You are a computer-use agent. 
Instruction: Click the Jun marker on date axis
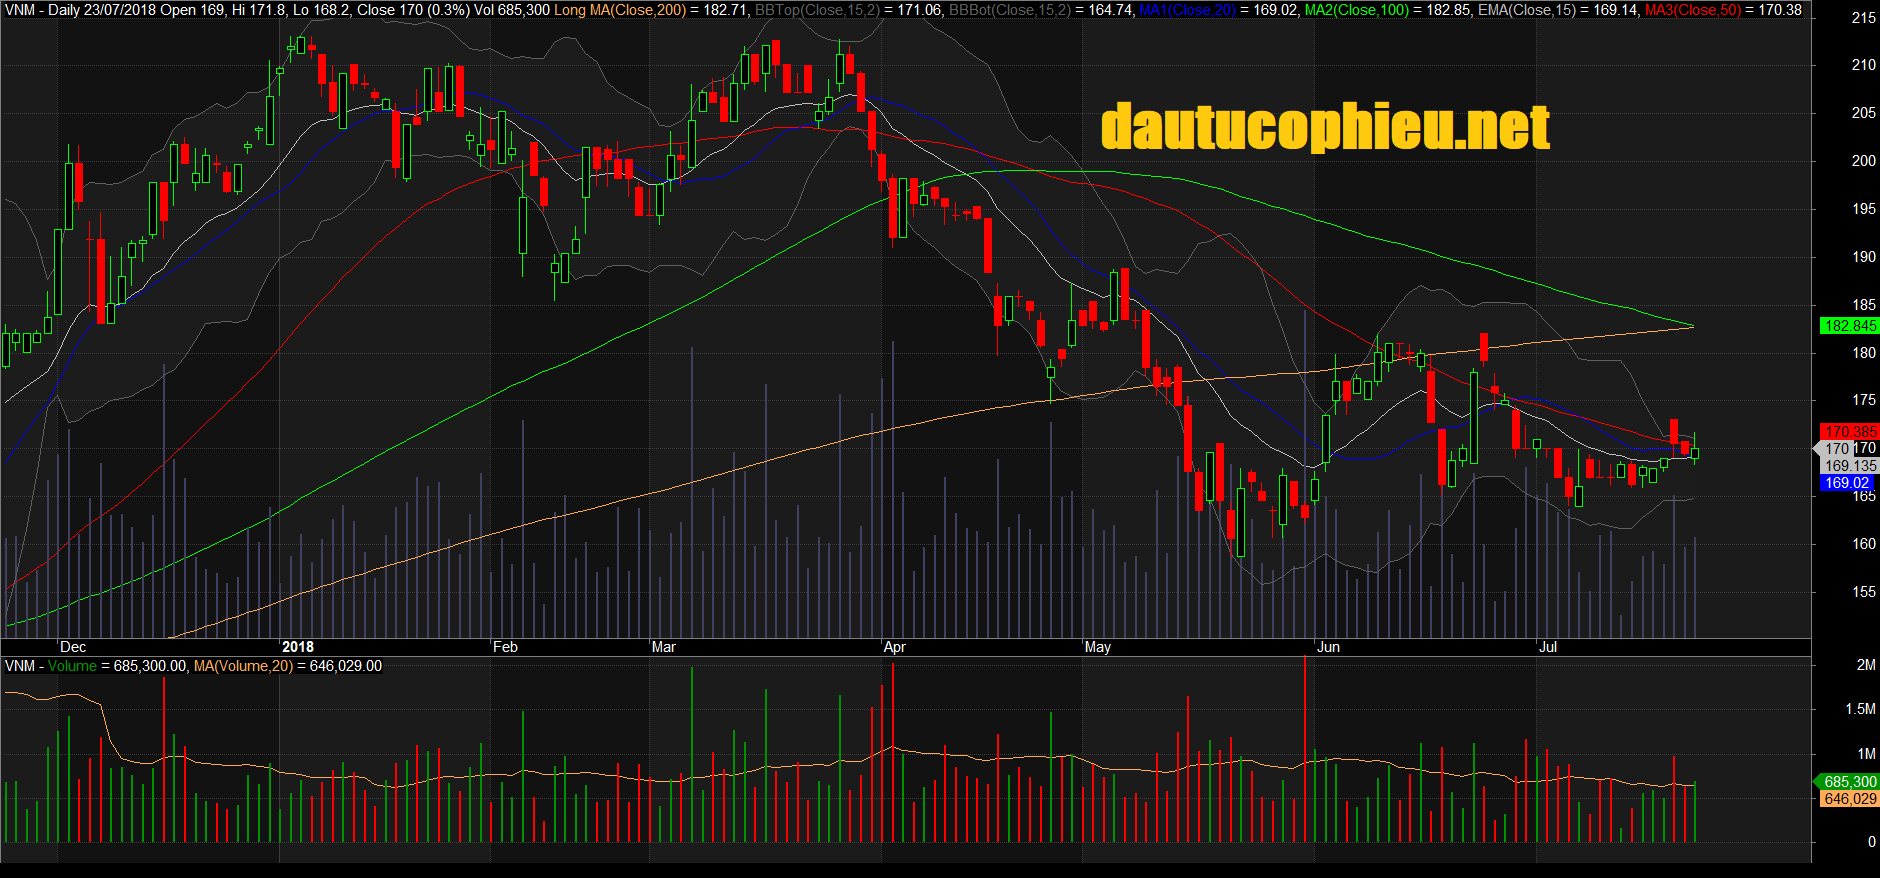pyautogui.click(x=1328, y=647)
